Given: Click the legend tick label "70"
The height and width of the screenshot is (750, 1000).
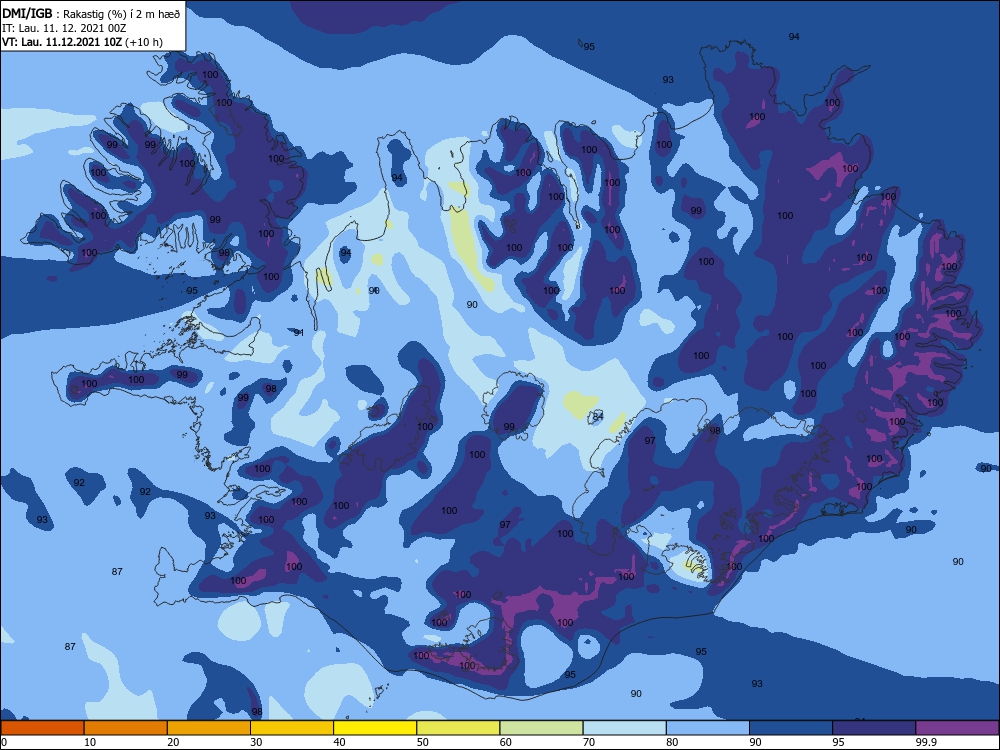Looking at the screenshot, I should 589,742.
